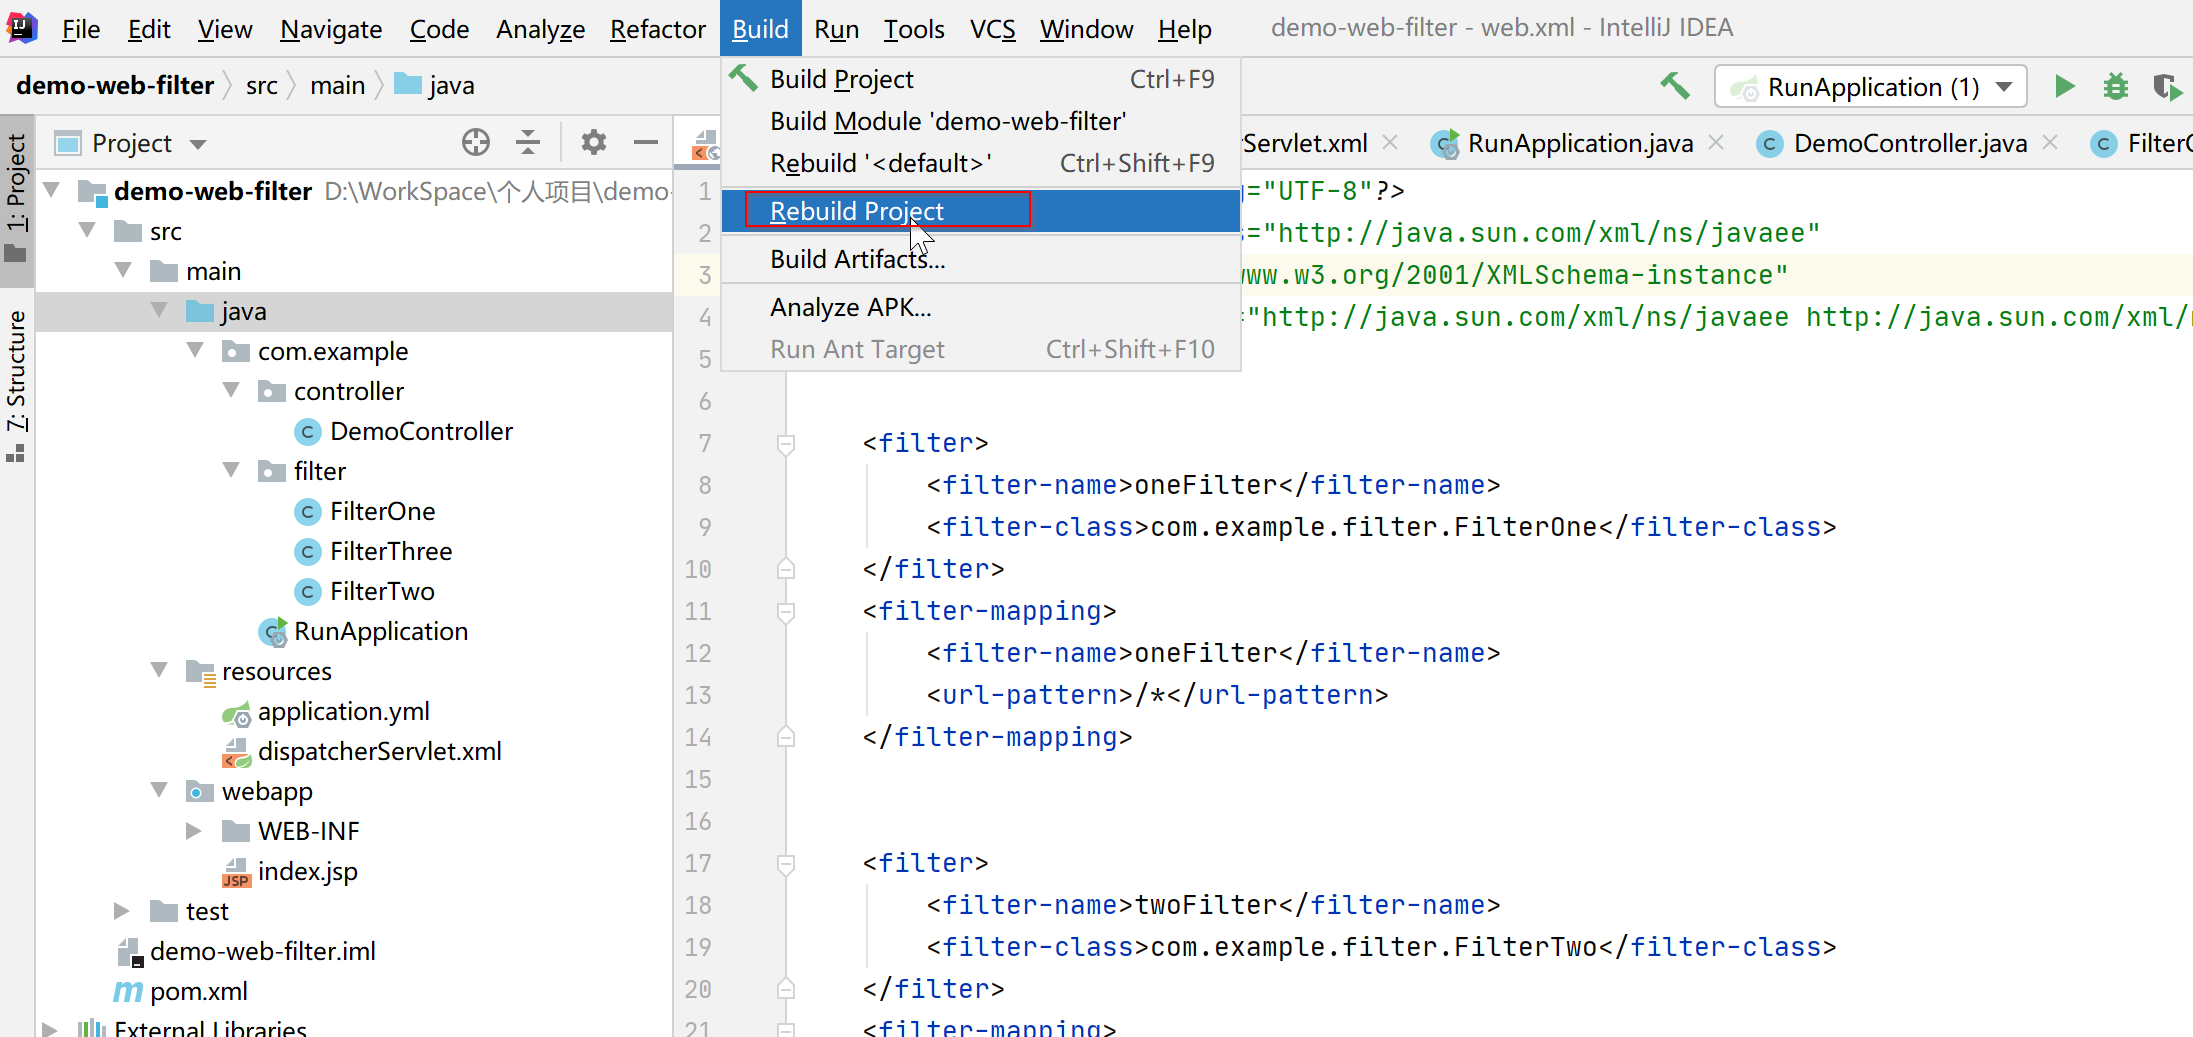Switch to DemoController.java editor tab

[1910, 144]
